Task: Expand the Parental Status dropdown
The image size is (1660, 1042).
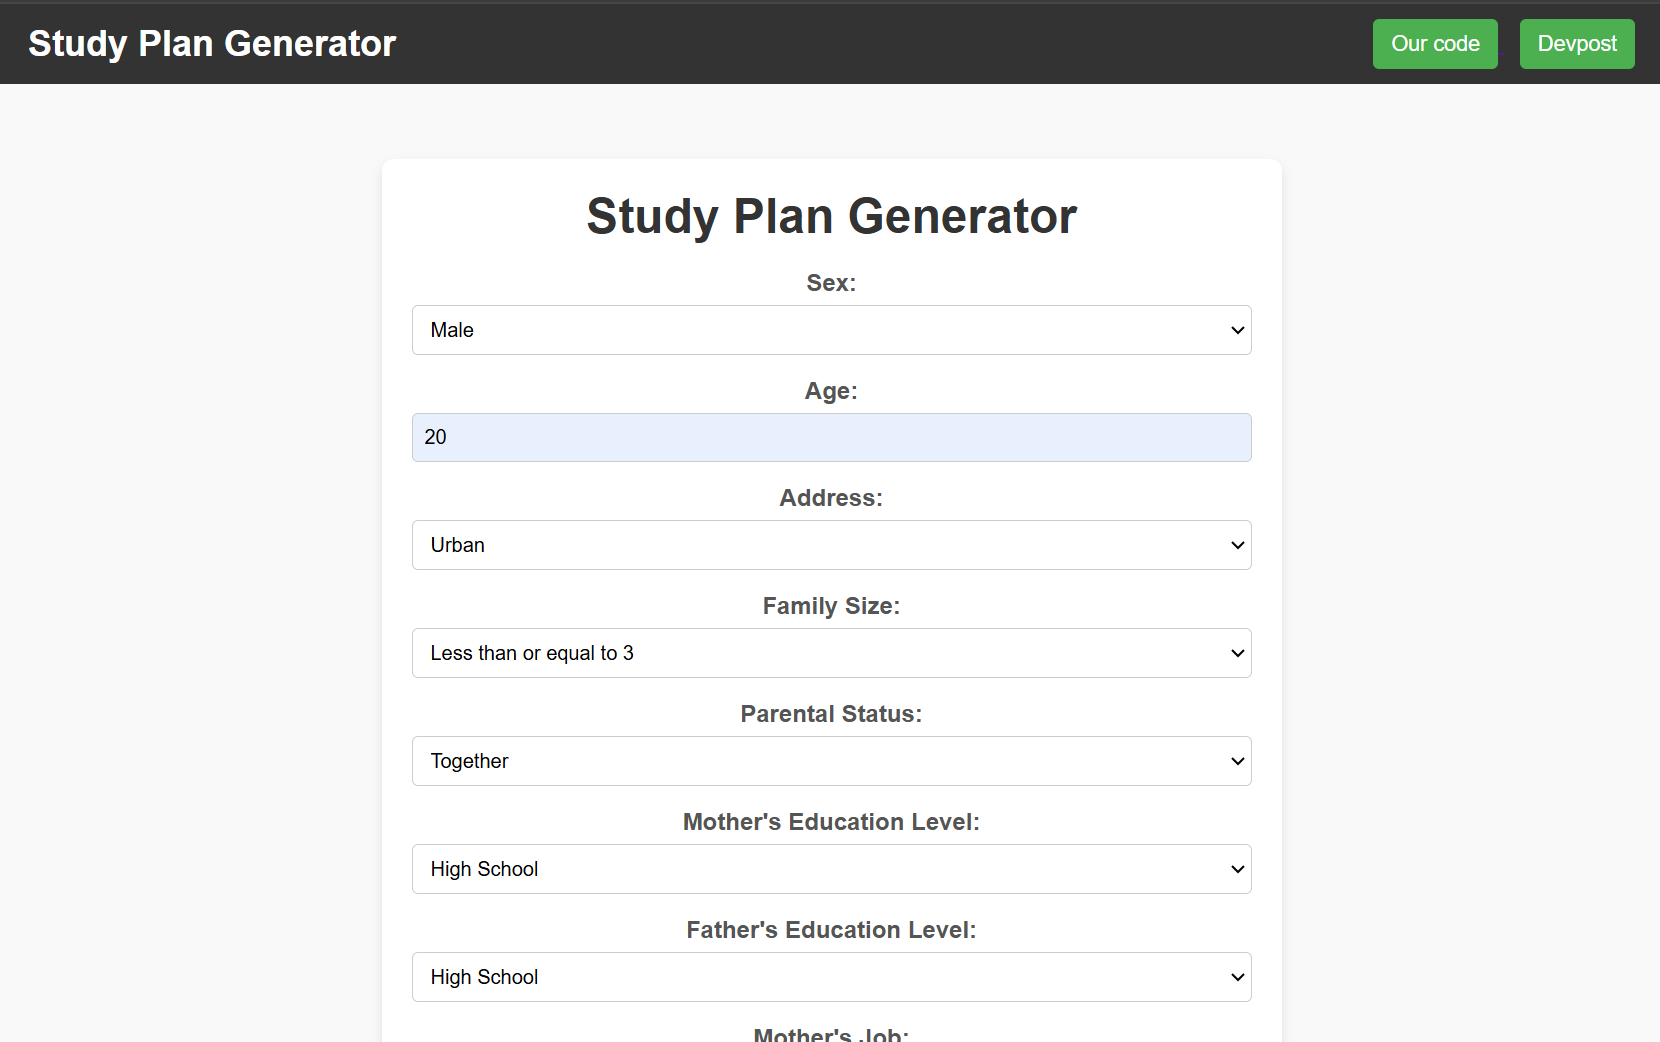Action: point(832,761)
